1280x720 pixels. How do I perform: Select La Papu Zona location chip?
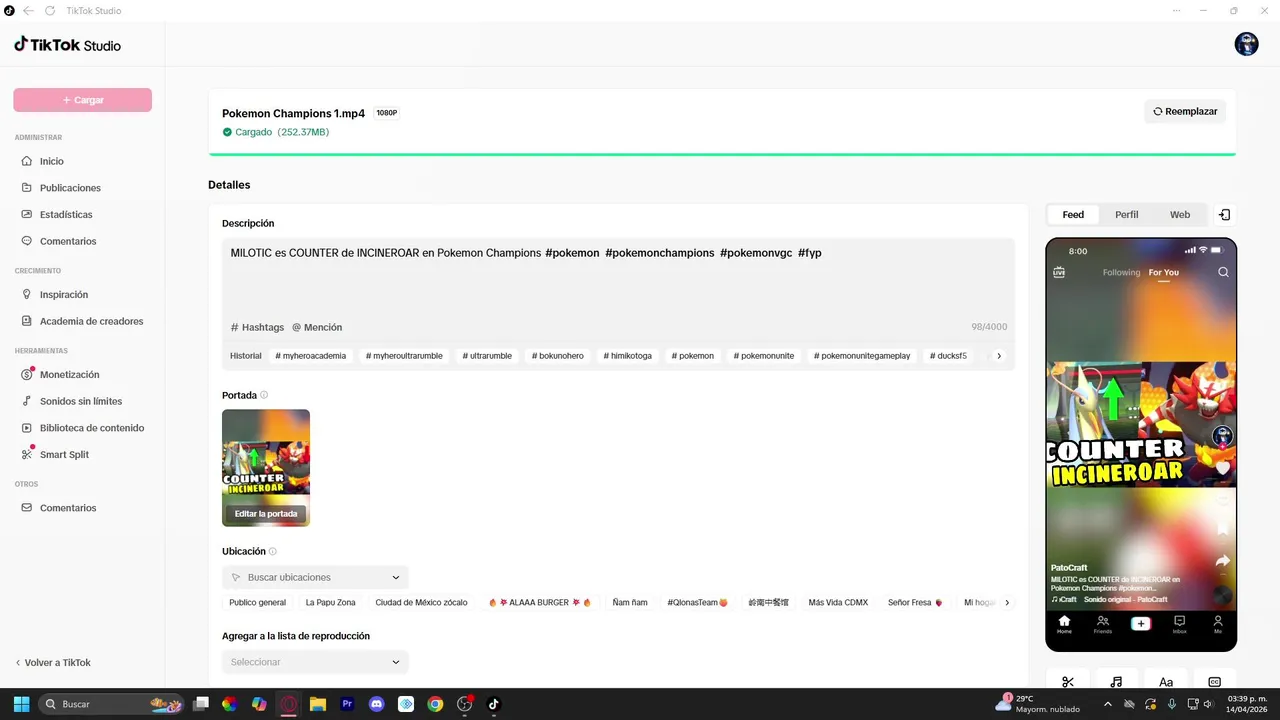331,603
